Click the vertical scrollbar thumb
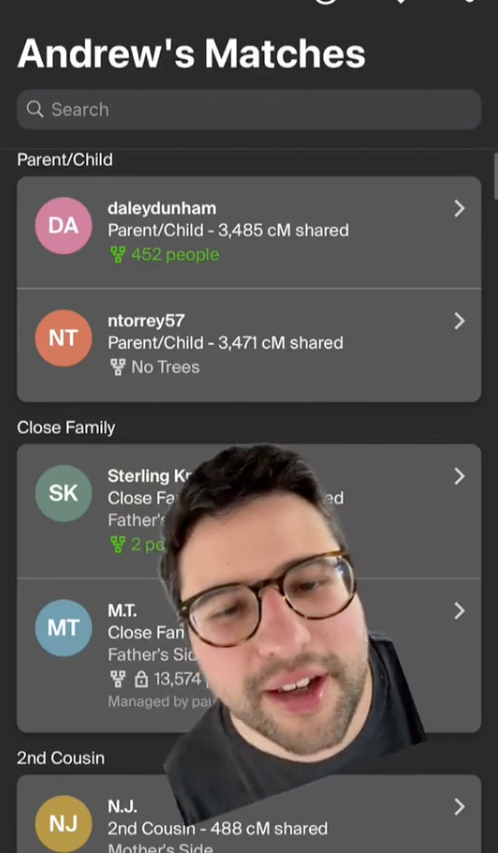 pyautogui.click(x=495, y=175)
